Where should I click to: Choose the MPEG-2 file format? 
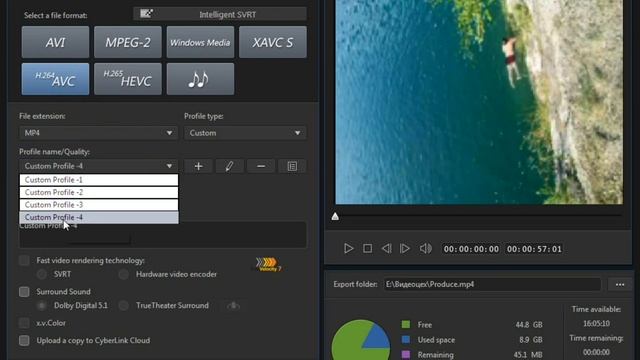click(x=128, y=42)
